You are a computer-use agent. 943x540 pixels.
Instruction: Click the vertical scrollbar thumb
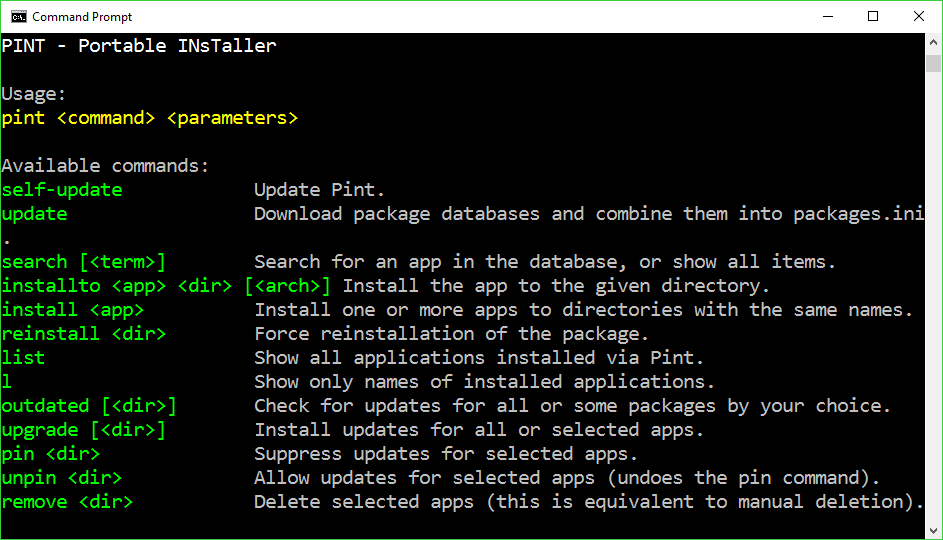tap(933, 63)
